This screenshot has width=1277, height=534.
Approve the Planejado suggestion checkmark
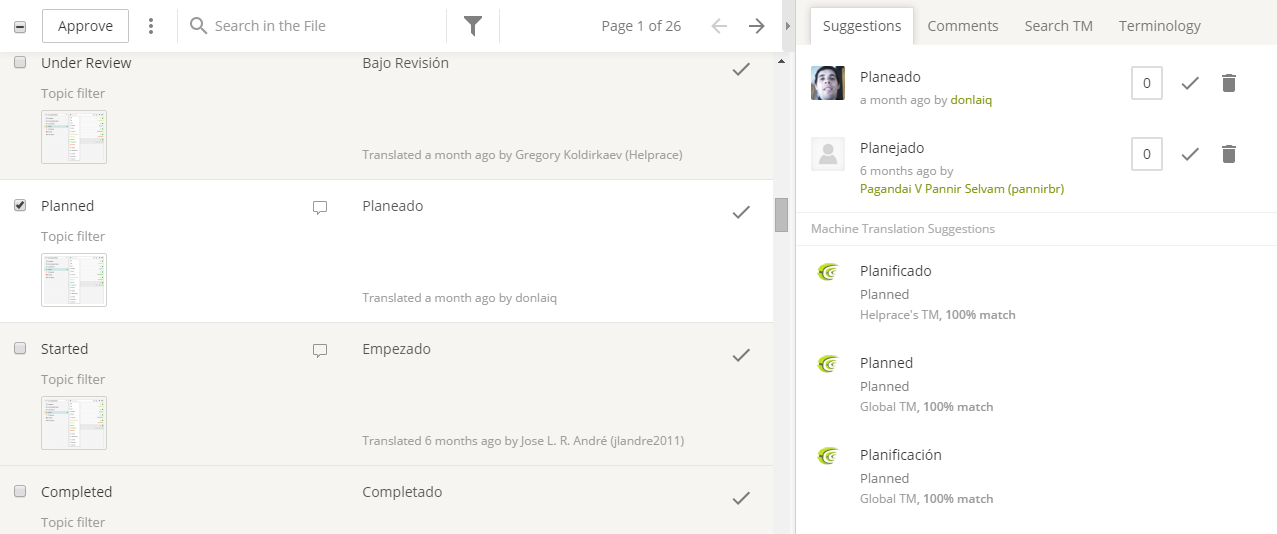pyautogui.click(x=1190, y=154)
